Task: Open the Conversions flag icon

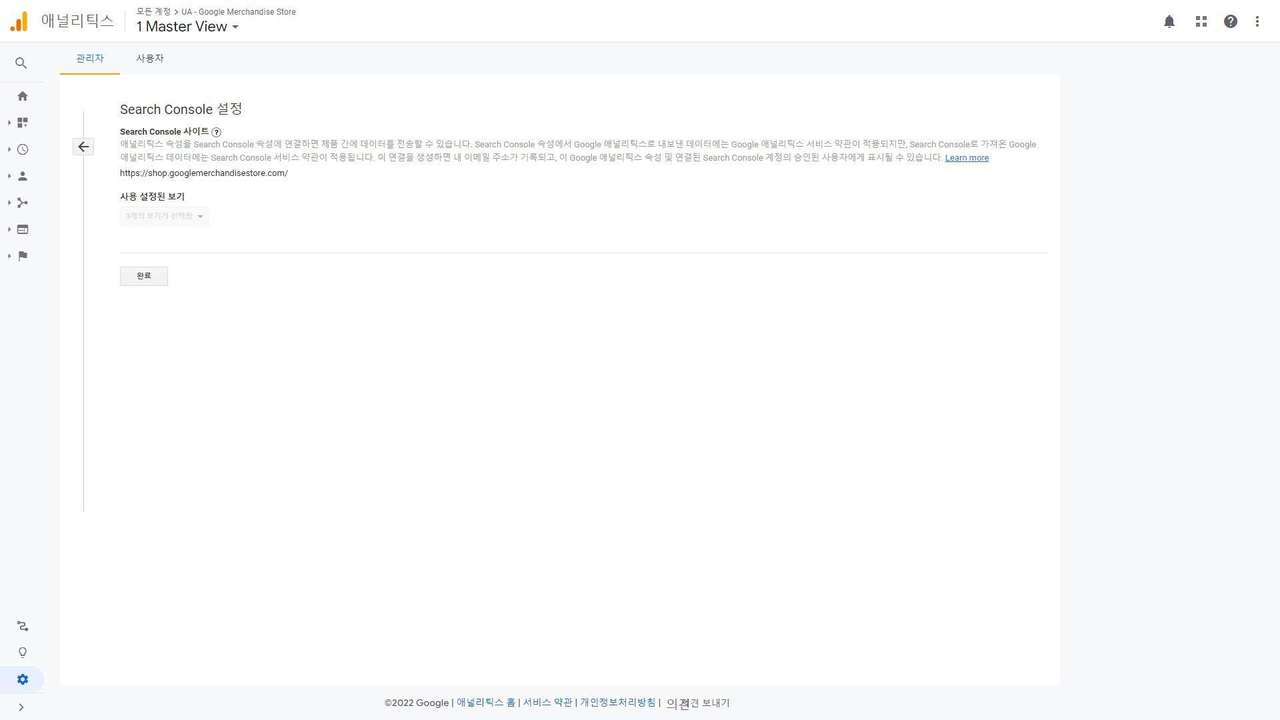Action: [x=22, y=256]
